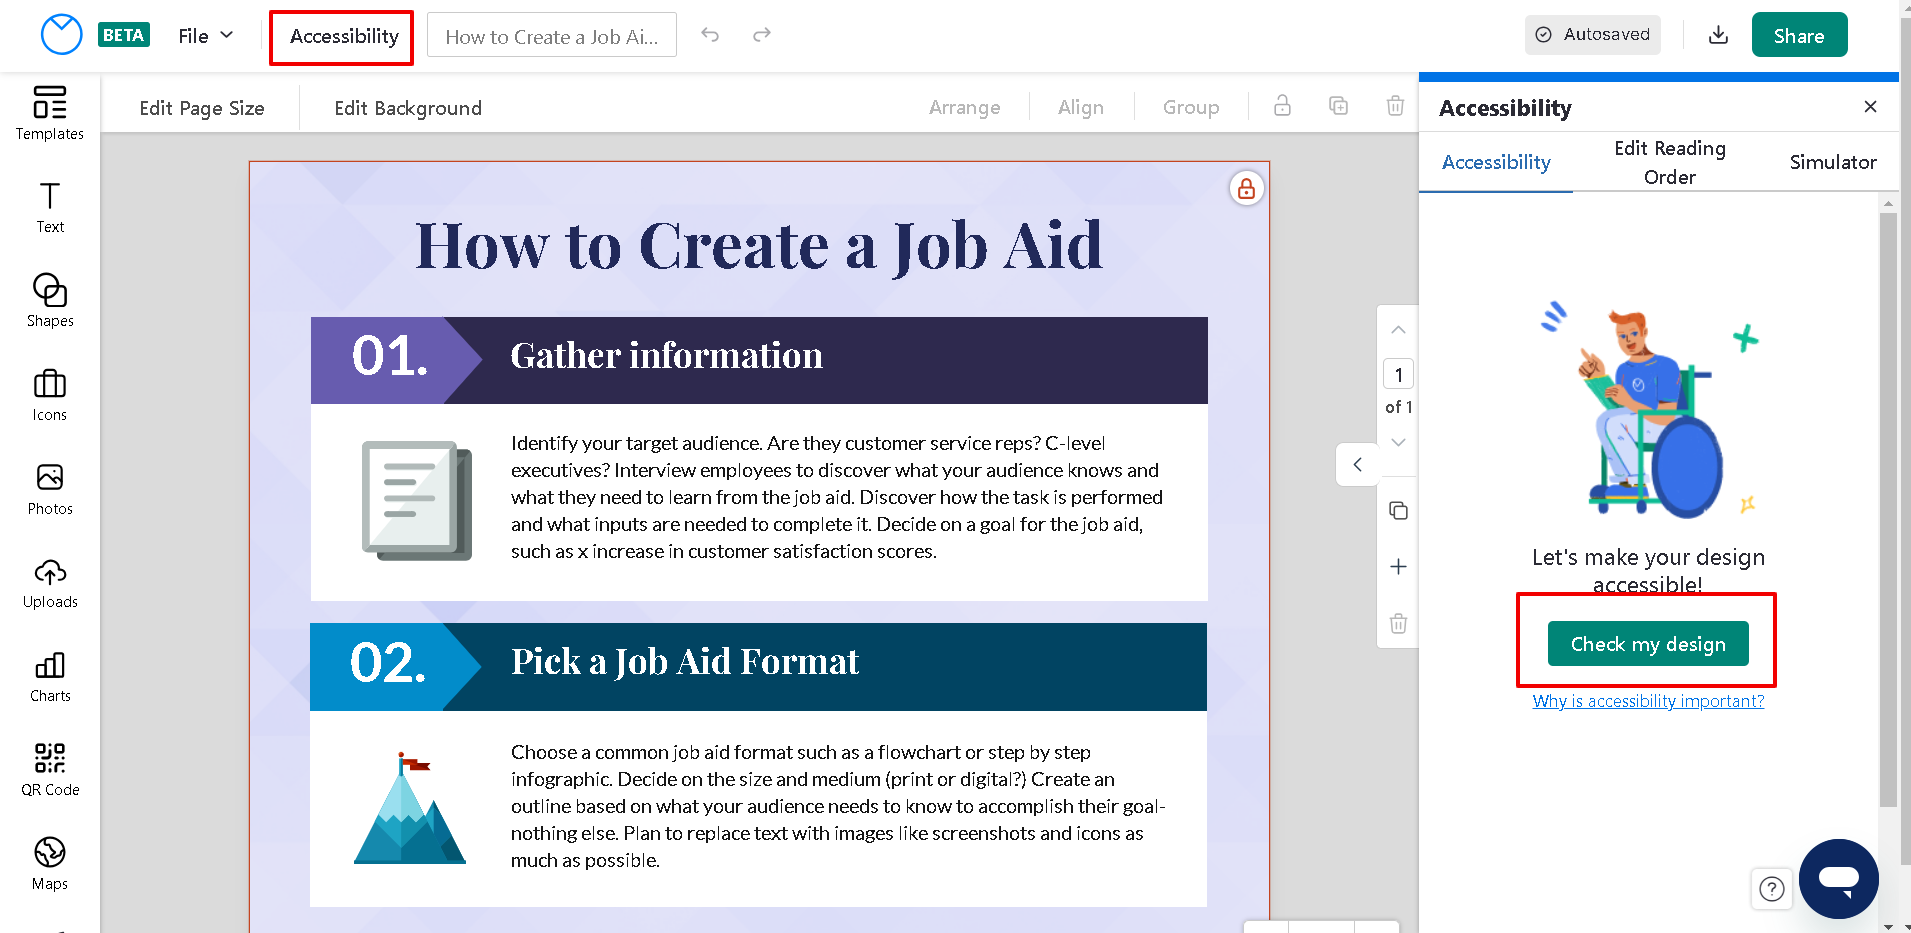Screen dimensions: 1911x933
Task: Switch to the Simulator tab
Action: 1832,161
